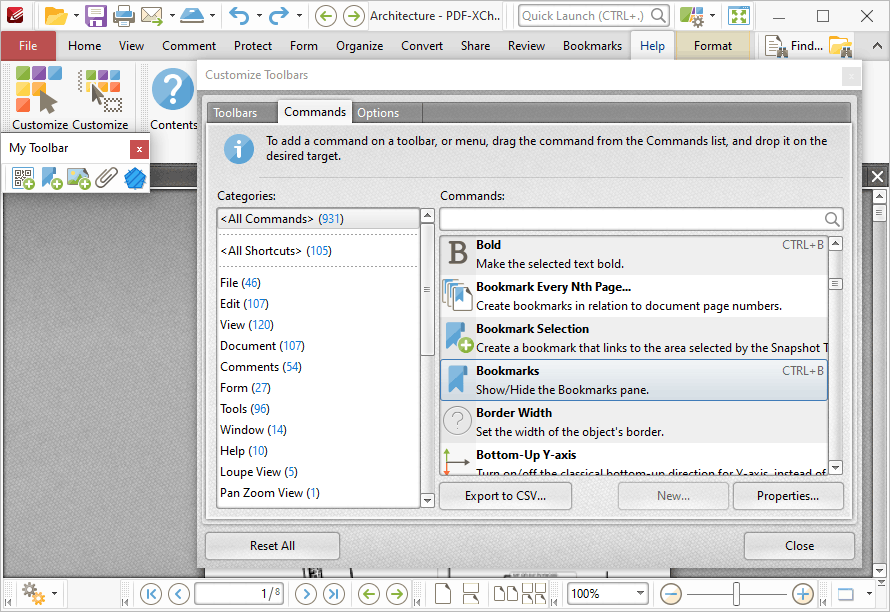Click the Scan icon in top toolbar

pyautogui.click(x=192, y=16)
